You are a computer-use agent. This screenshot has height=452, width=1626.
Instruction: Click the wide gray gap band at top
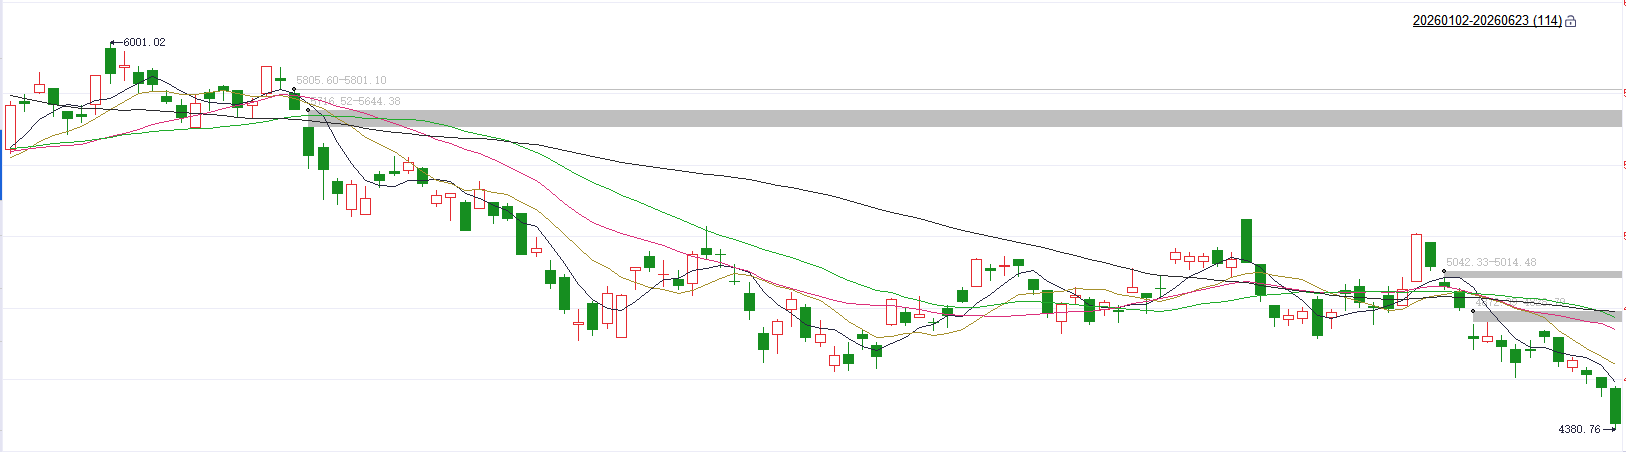pos(965,118)
